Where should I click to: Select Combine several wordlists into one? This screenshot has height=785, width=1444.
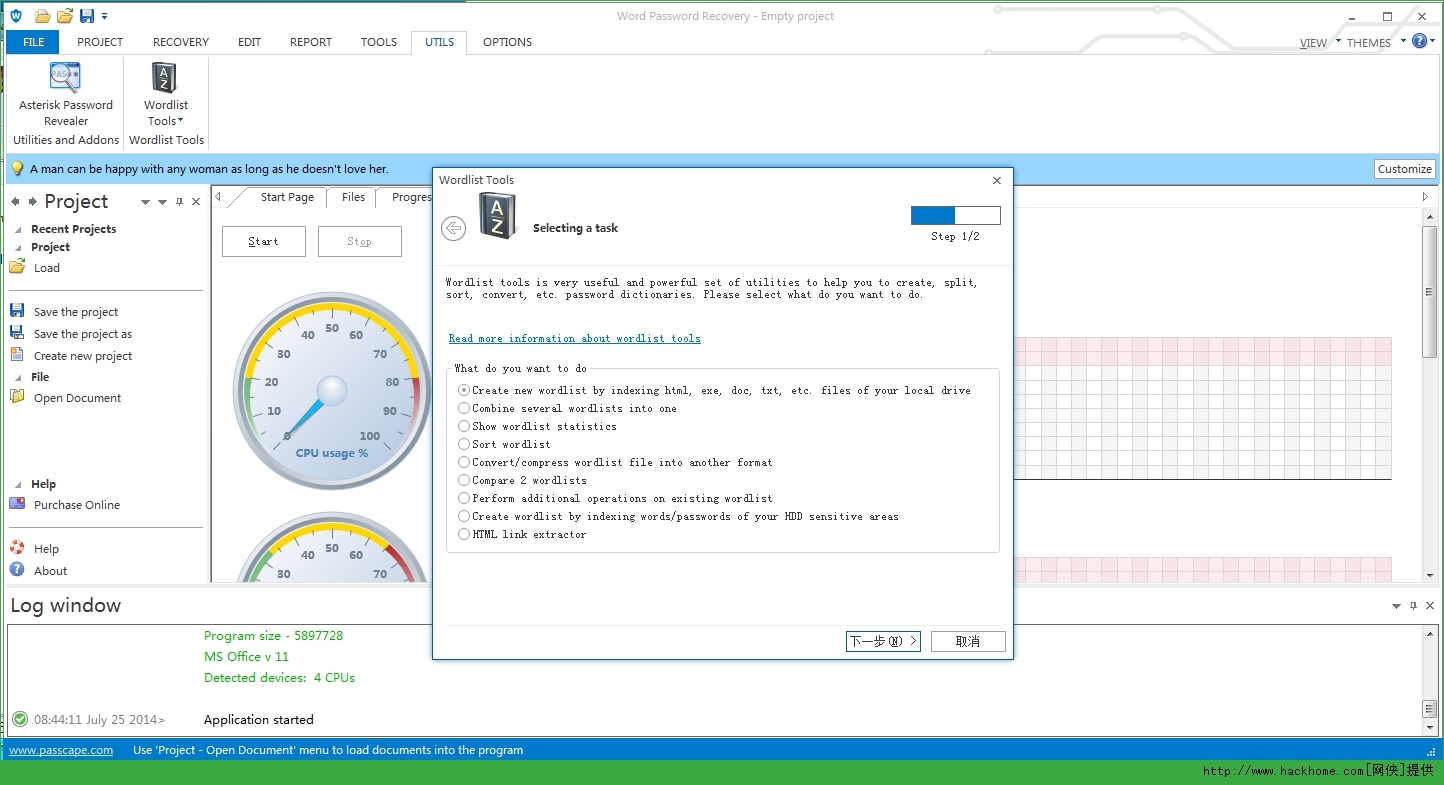tap(567, 408)
